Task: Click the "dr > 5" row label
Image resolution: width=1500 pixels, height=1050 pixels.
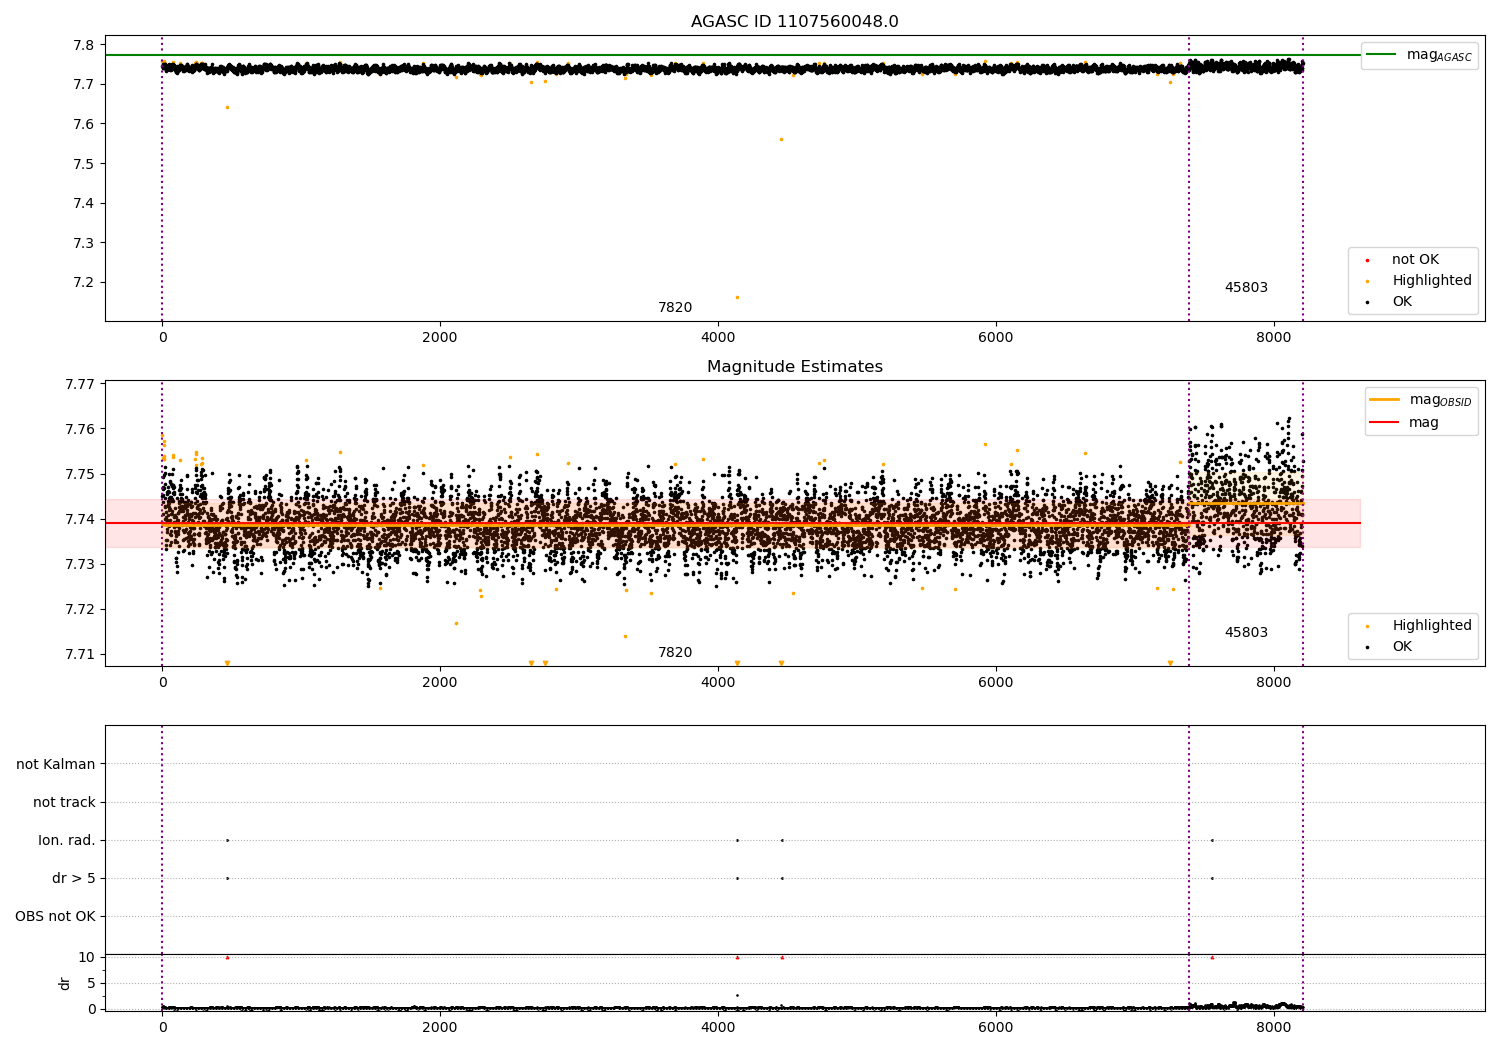Action: [74, 878]
